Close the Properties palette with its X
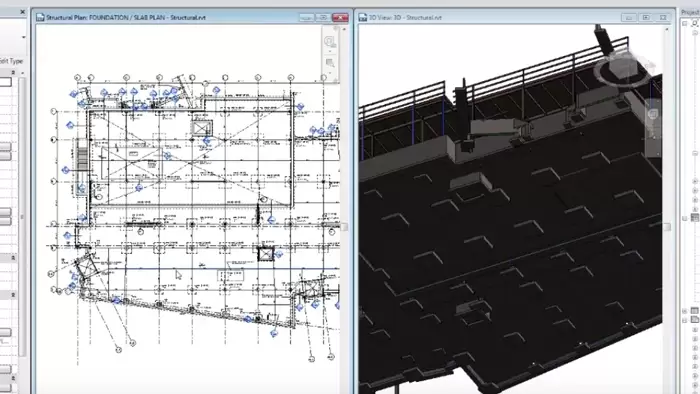The width and height of the screenshot is (700, 394). pyautogui.click(x=22, y=12)
